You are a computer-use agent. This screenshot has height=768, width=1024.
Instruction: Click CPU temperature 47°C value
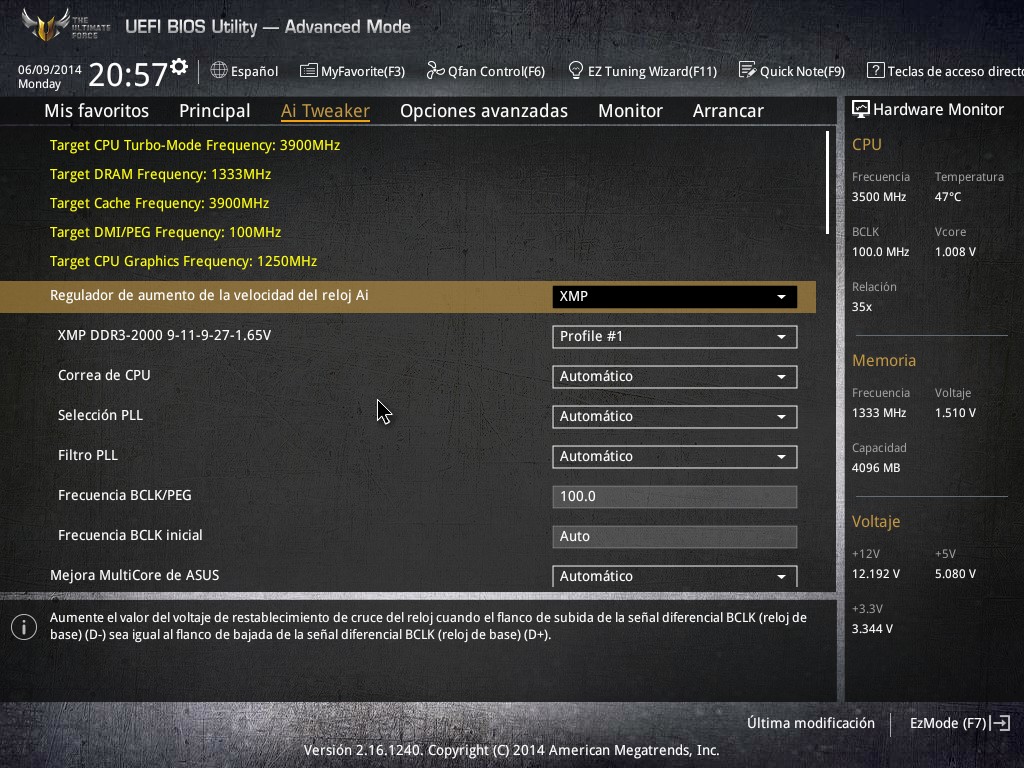click(948, 197)
